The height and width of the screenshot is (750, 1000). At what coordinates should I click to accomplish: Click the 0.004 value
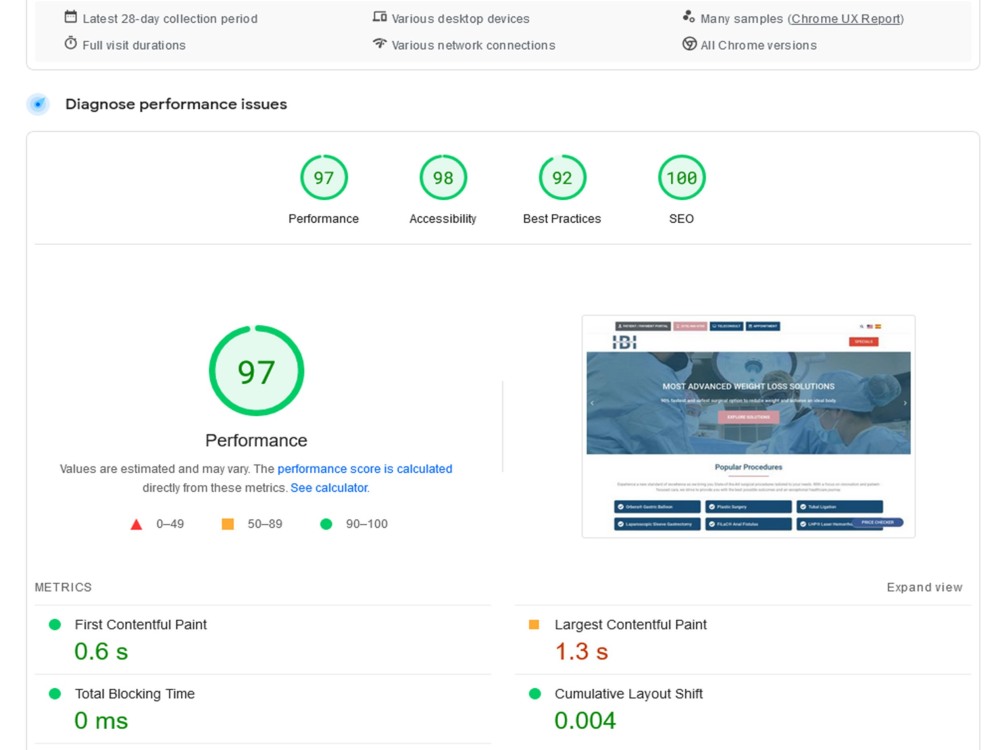click(x=585, y=721)
